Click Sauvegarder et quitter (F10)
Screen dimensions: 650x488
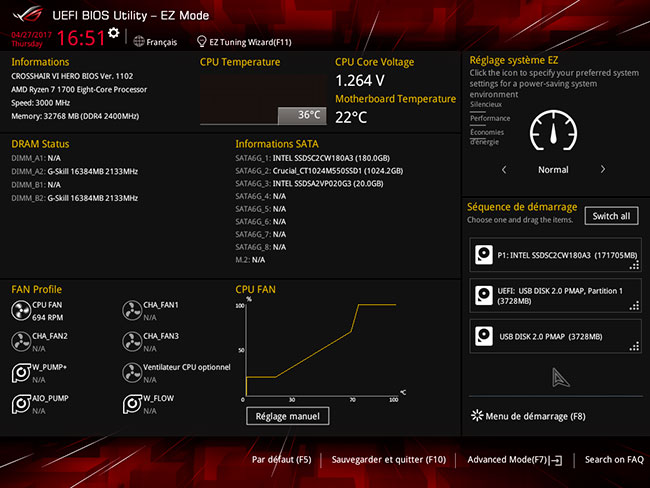click(x=389, y=460)
